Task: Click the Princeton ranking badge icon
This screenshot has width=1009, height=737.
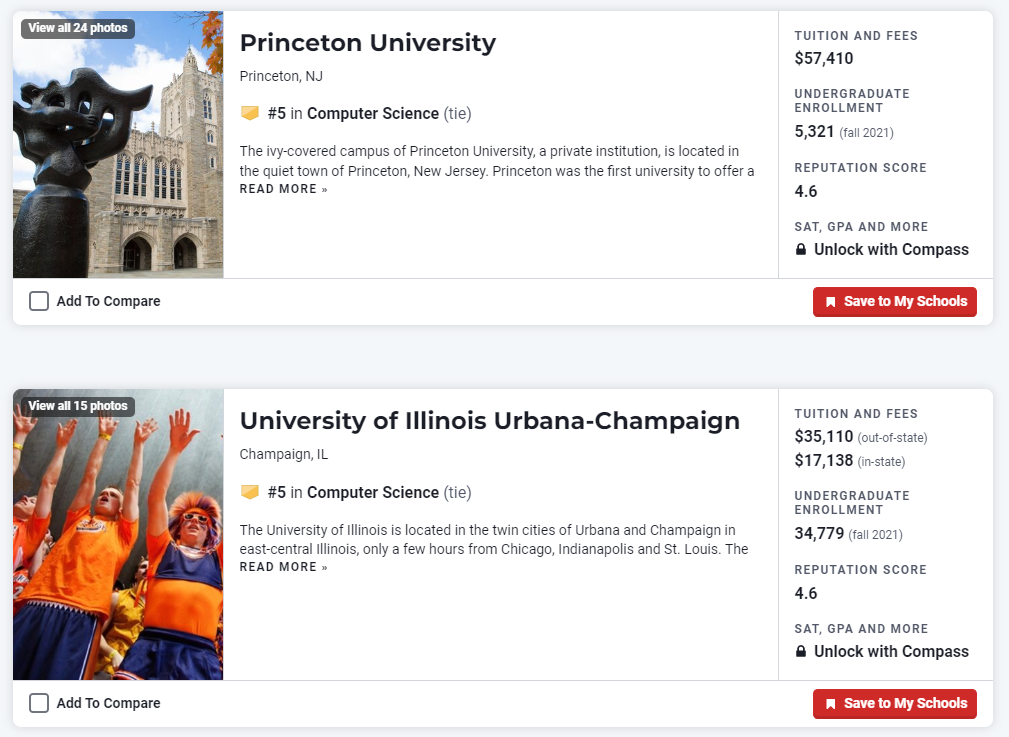Action: (250, 113)
